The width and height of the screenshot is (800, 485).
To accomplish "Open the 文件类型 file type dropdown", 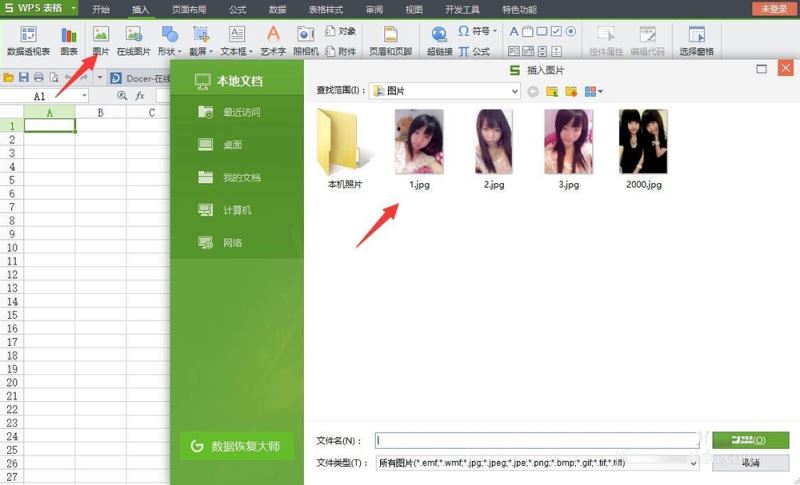I will pos(693,463).
